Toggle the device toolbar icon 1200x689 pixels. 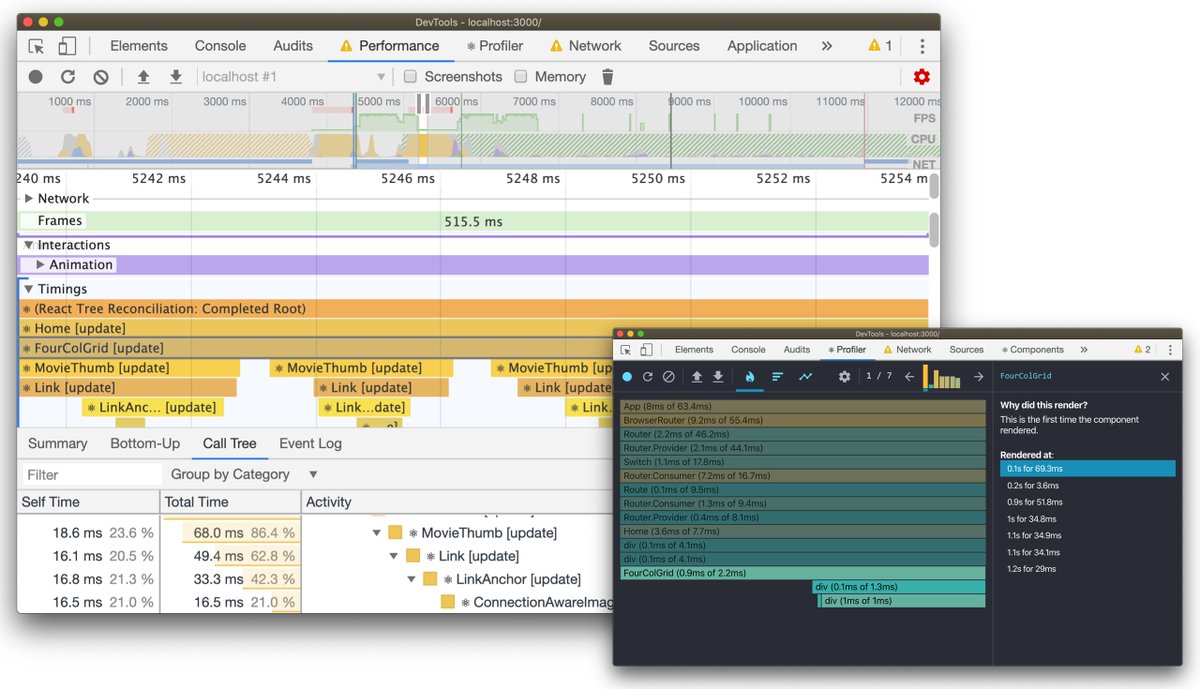click(67, 46)
